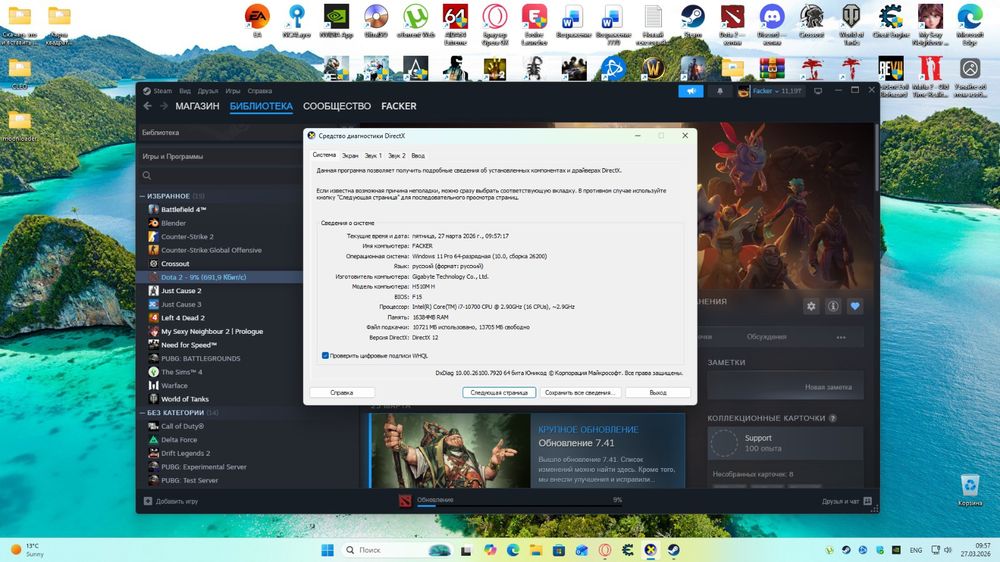Open File Explorer from the taskbar
Screen dimensions: 1000x562
(536, 550)
